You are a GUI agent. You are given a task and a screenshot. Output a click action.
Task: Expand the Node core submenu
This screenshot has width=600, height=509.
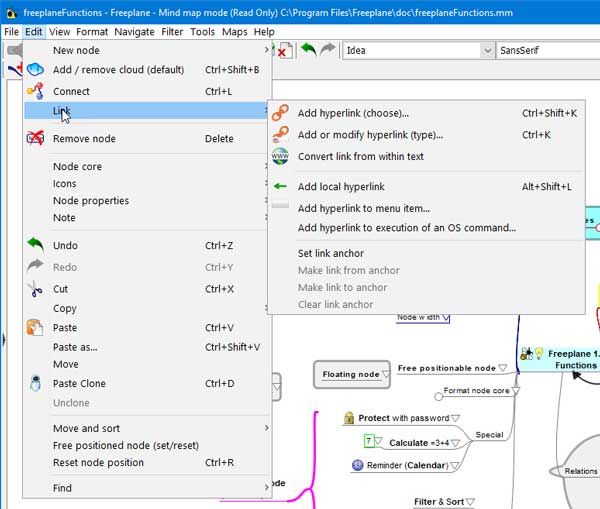pos(147,166)
